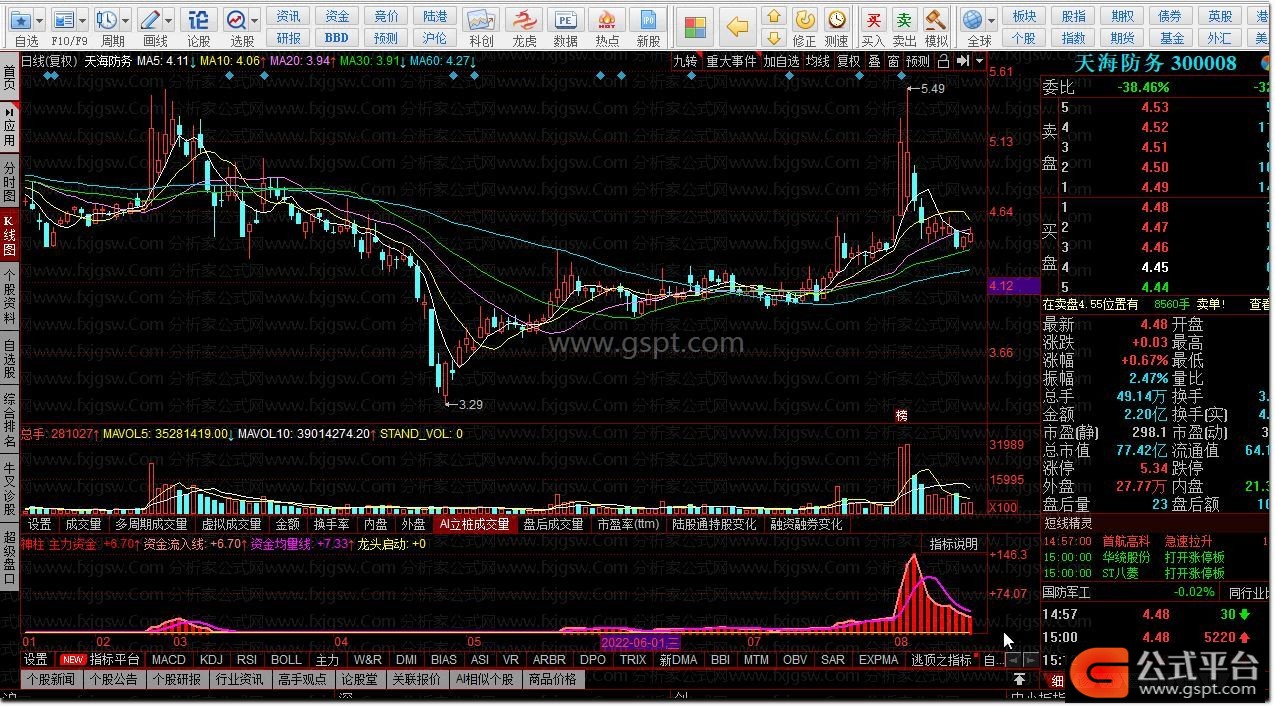The height and width of the screenshot is (706, 1275).
Task: Click the chart lock icon
Action: (943, 61)
